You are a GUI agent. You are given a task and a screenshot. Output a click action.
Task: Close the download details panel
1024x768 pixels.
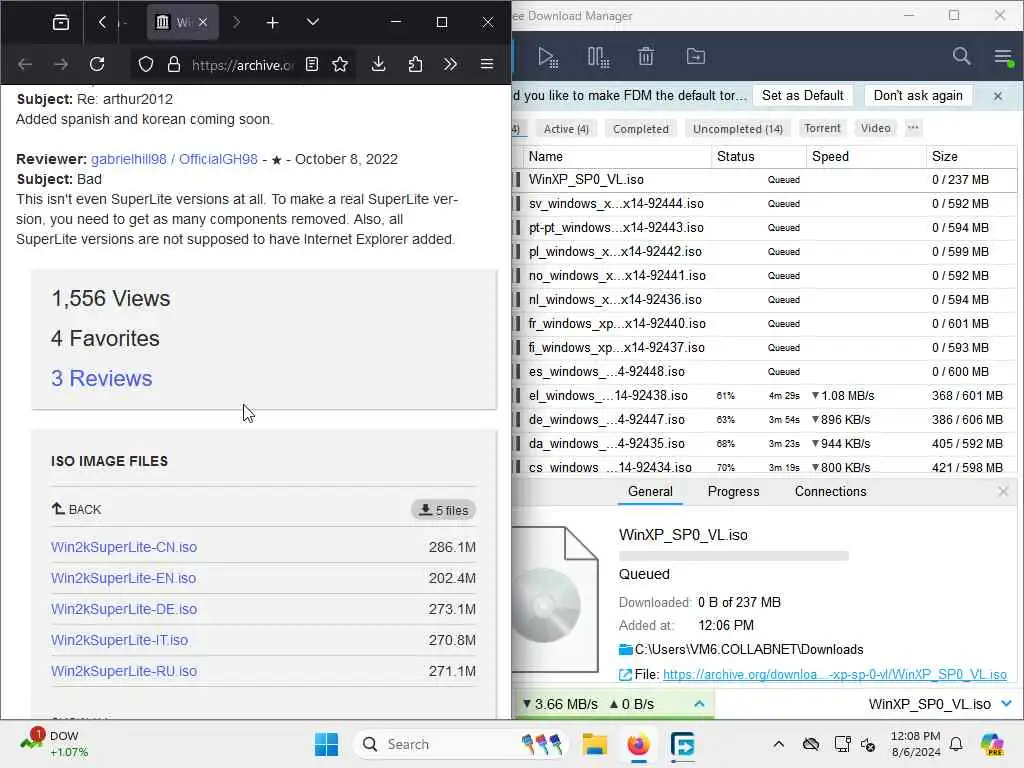(x=1003, y=491)
